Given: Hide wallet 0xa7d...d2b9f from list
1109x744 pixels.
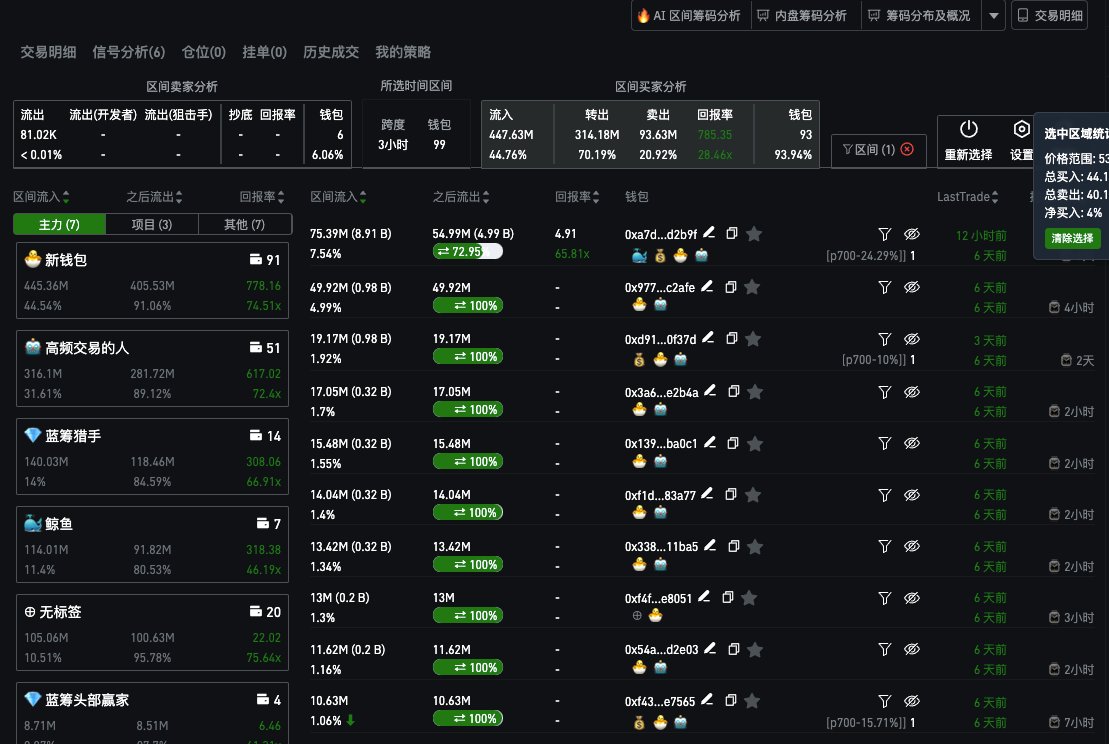Looking at the screenshot, I should pos(912,233).
